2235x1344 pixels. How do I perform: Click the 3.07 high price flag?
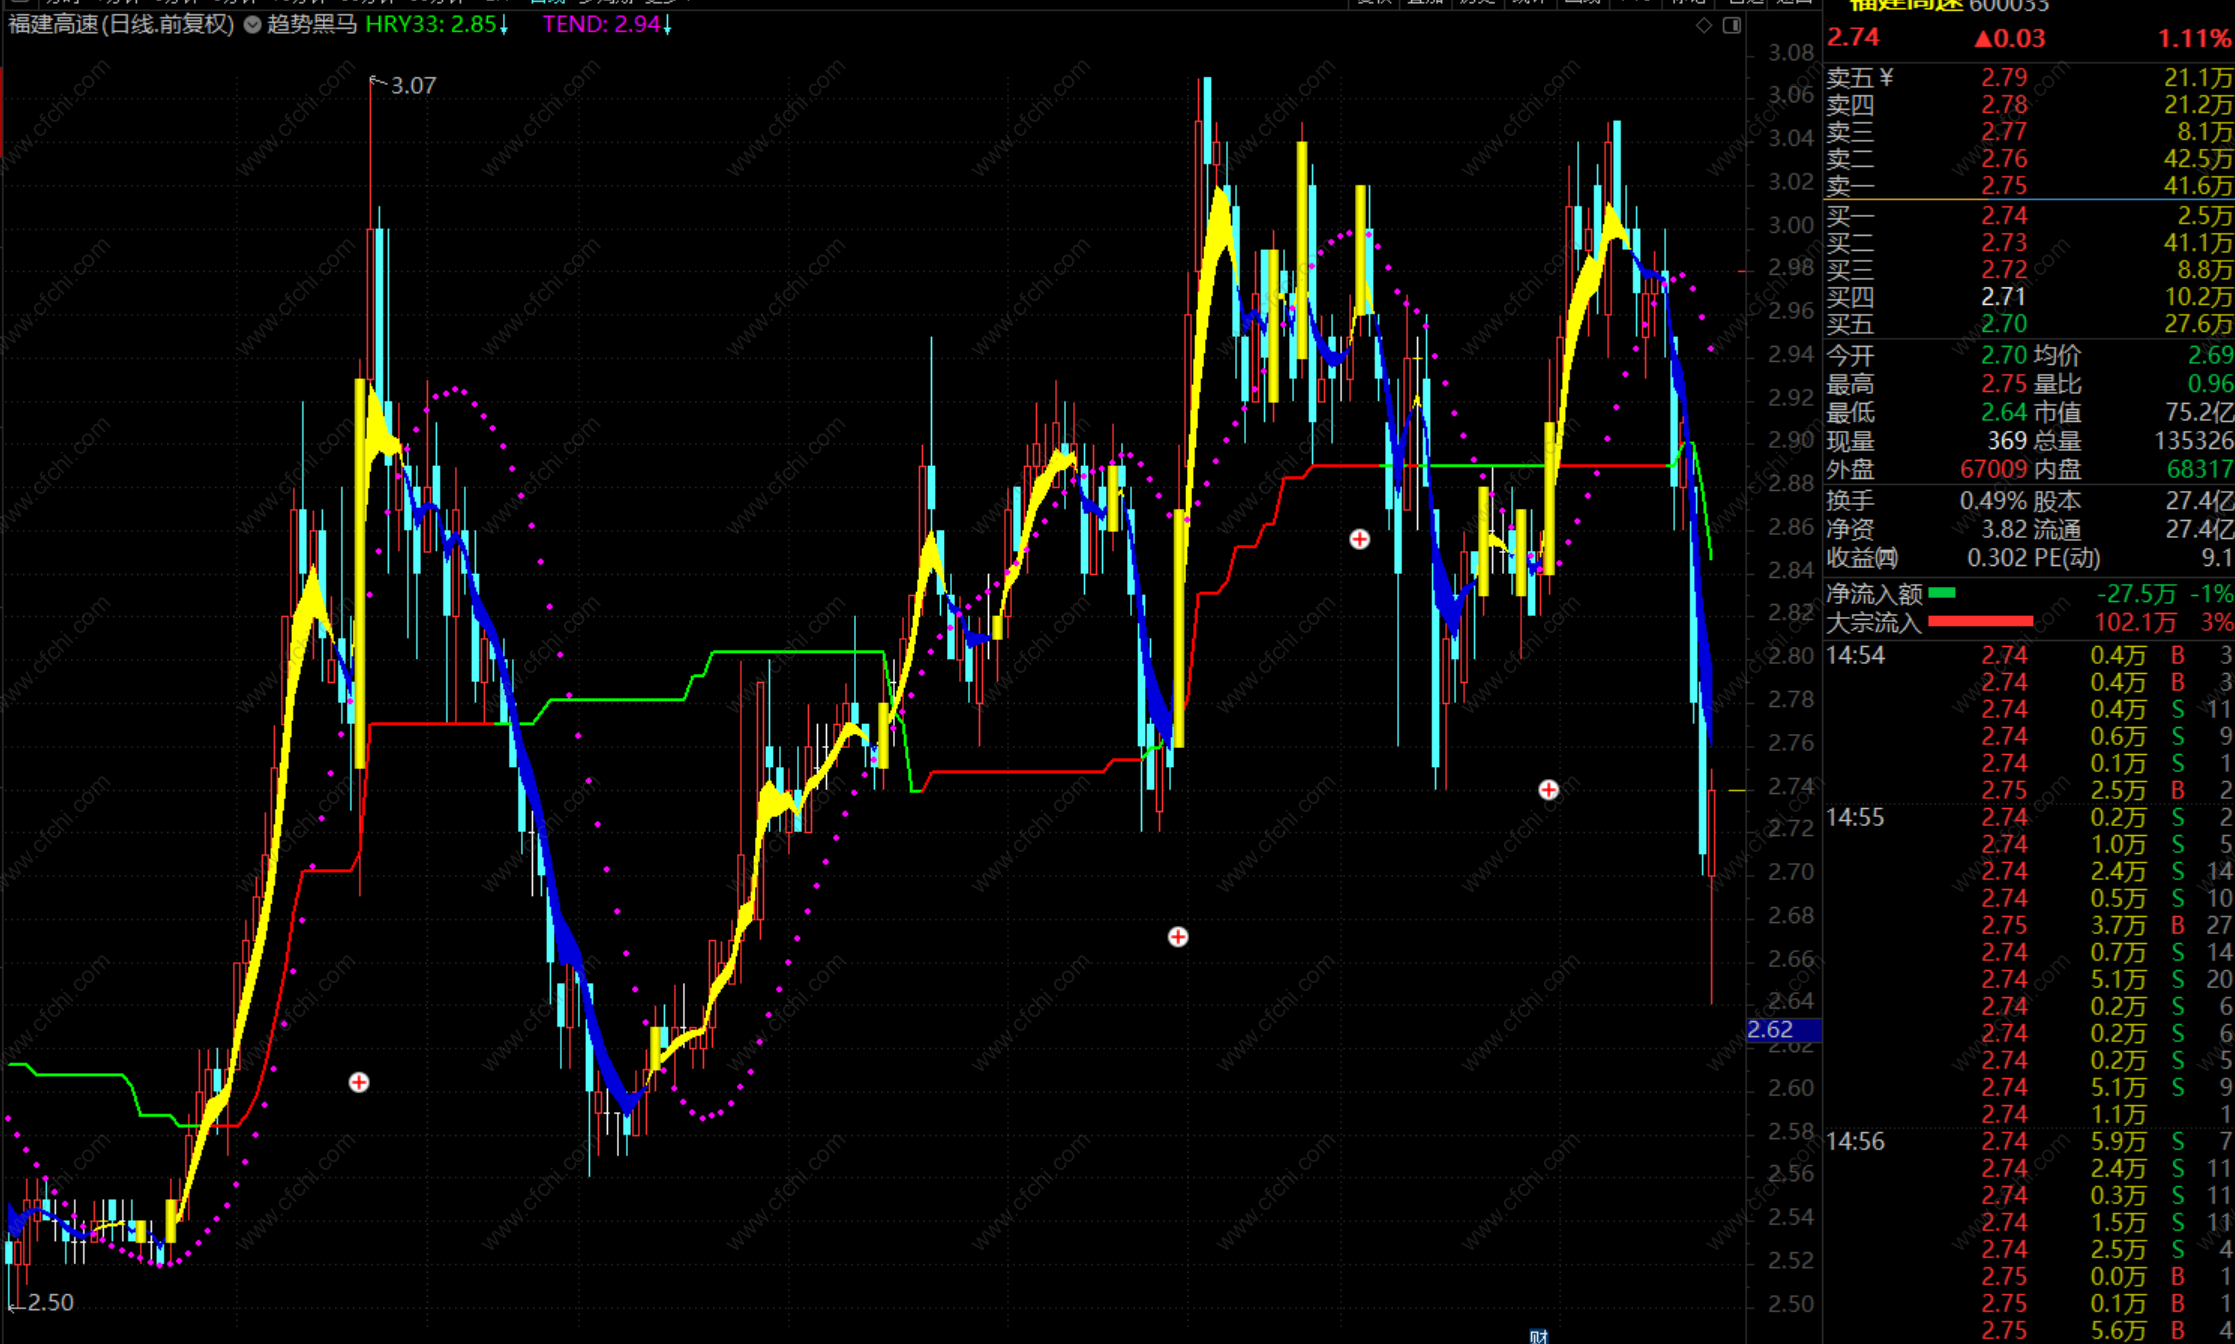(411, 86)
